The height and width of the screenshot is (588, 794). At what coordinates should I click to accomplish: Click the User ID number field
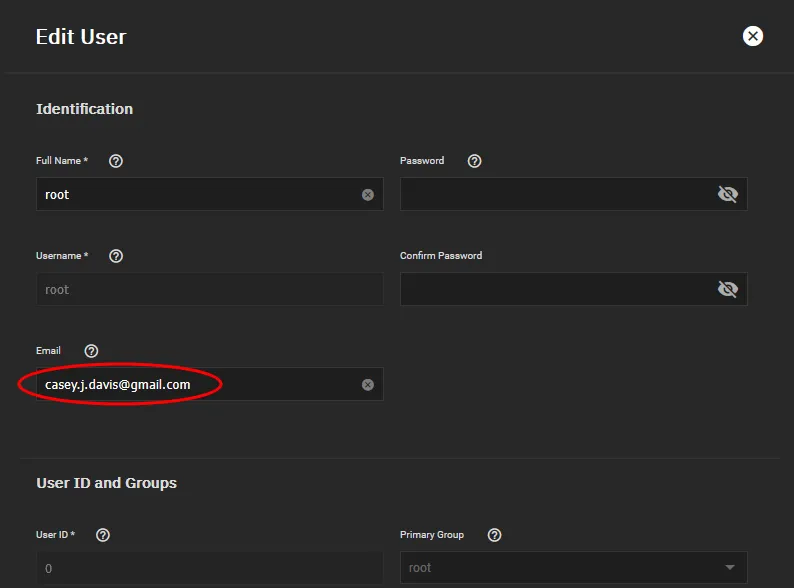209,568
